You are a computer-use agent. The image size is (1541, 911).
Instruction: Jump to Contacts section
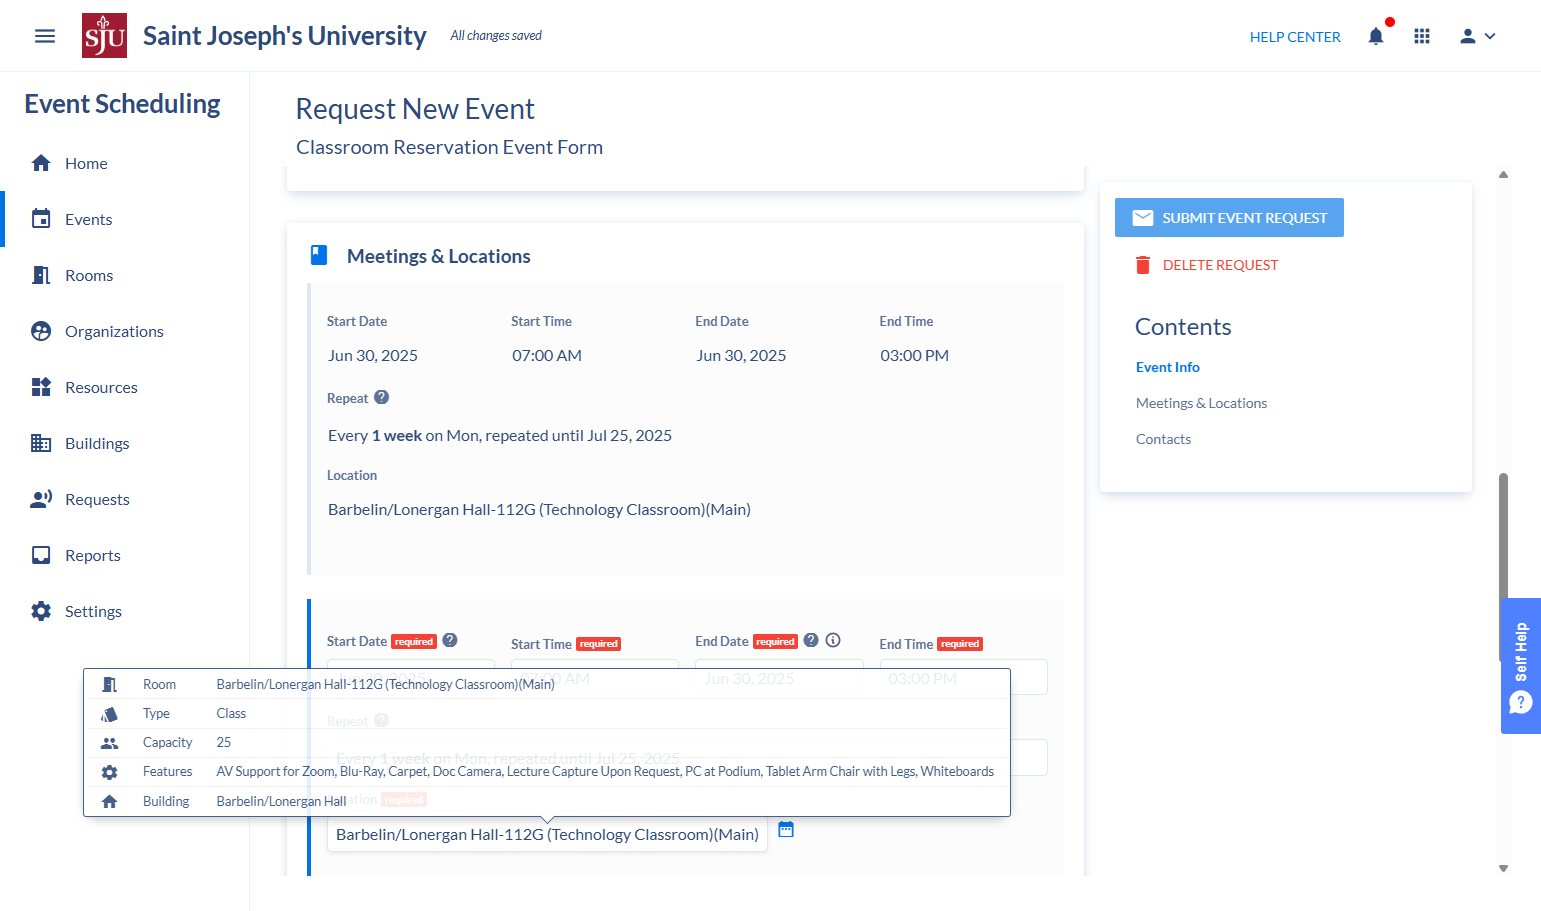pos(1163,439)
